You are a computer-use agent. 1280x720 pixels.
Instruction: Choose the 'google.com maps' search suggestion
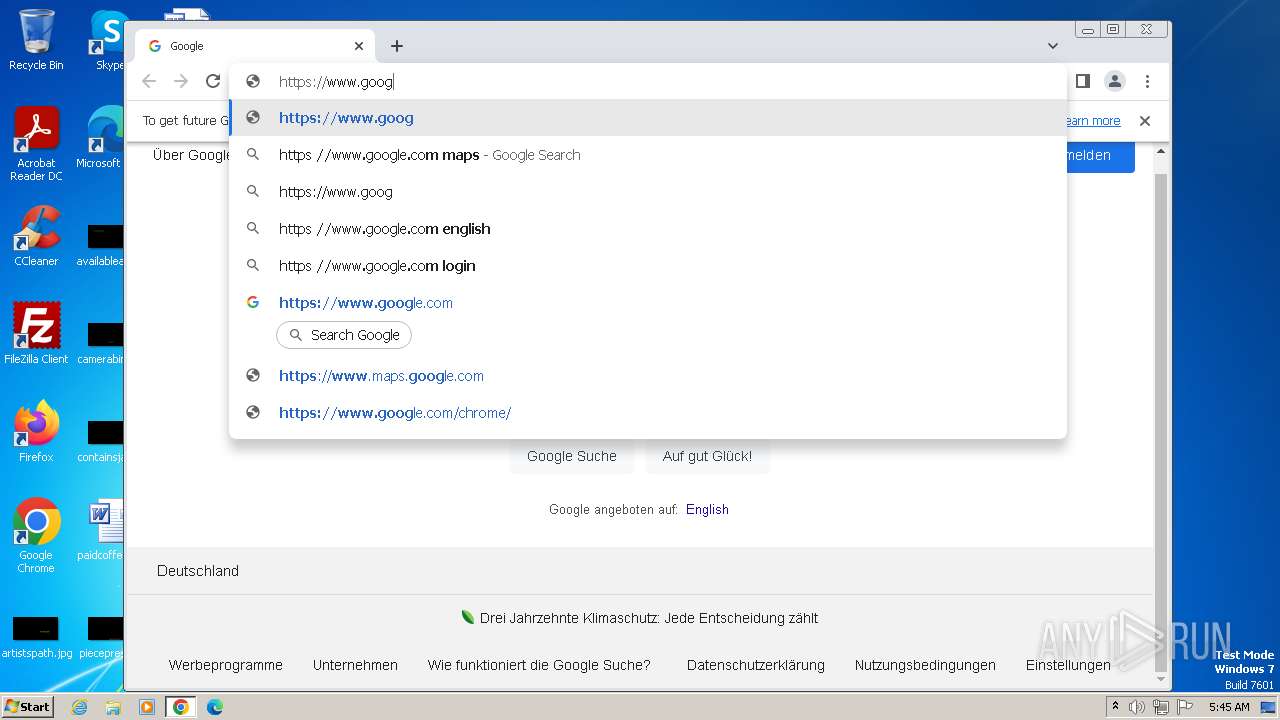(648, 155)
